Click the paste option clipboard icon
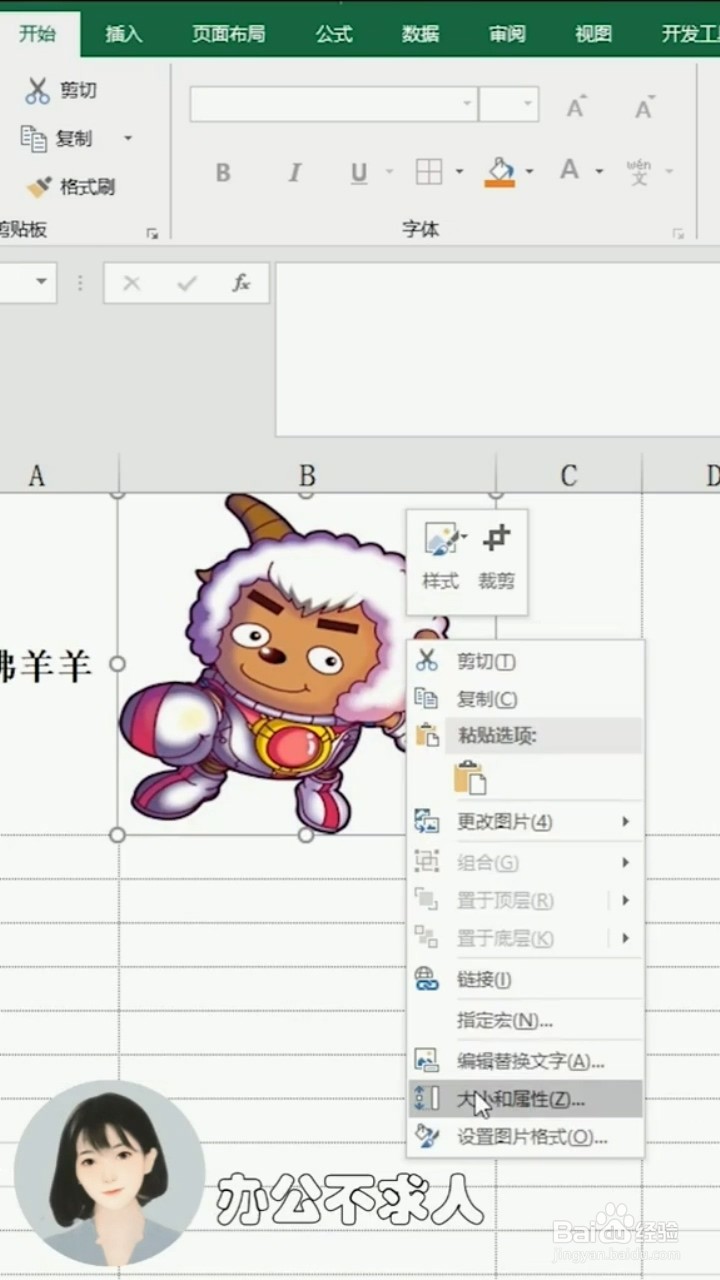The width and height of the screenshot is (720, 1280). pyautogui.click(x=469, y=777)
